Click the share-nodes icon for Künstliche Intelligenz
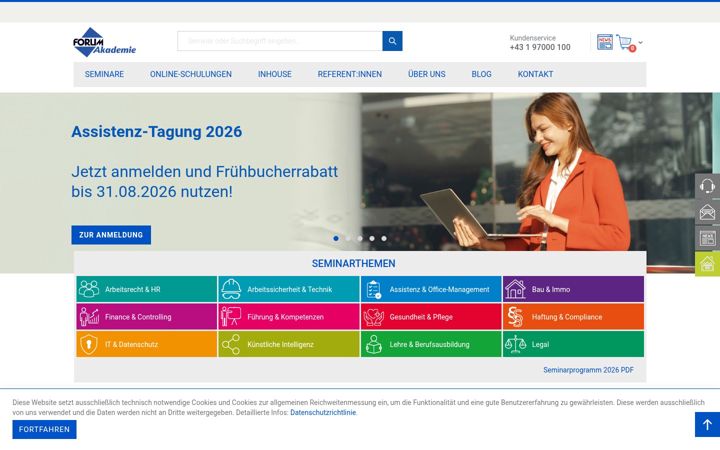Viewport: 720px width, 450px height. coord(231,344)
